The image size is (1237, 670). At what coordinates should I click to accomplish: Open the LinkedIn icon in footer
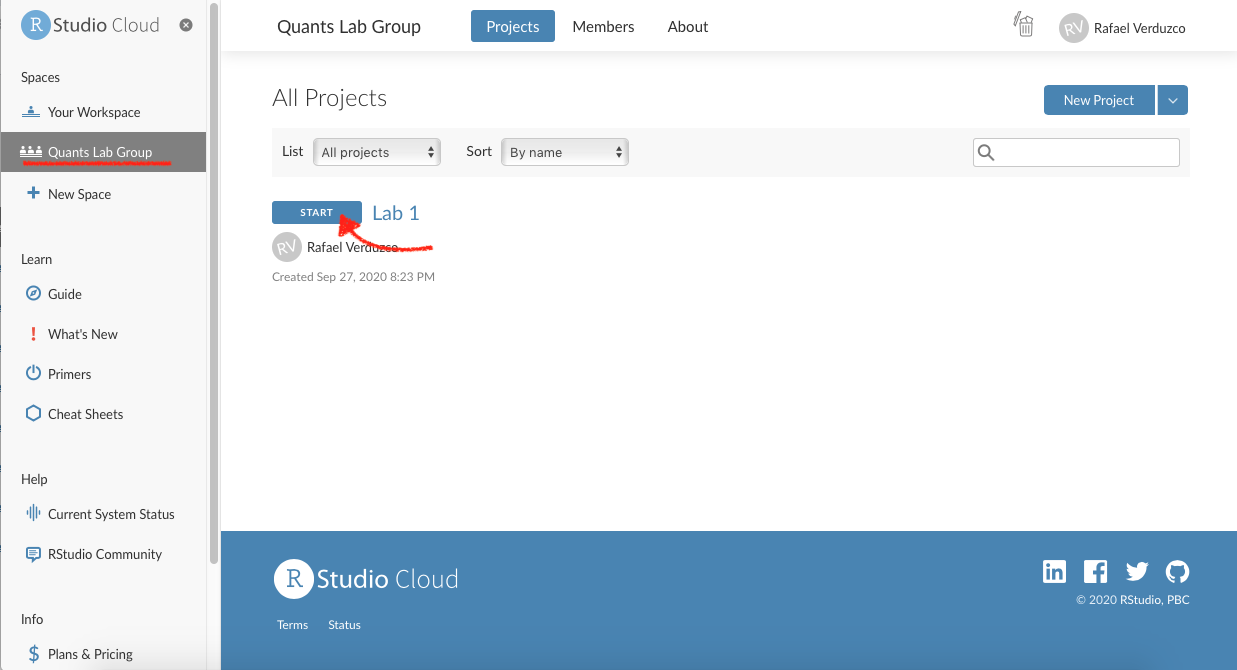[x=1054, y=572]
